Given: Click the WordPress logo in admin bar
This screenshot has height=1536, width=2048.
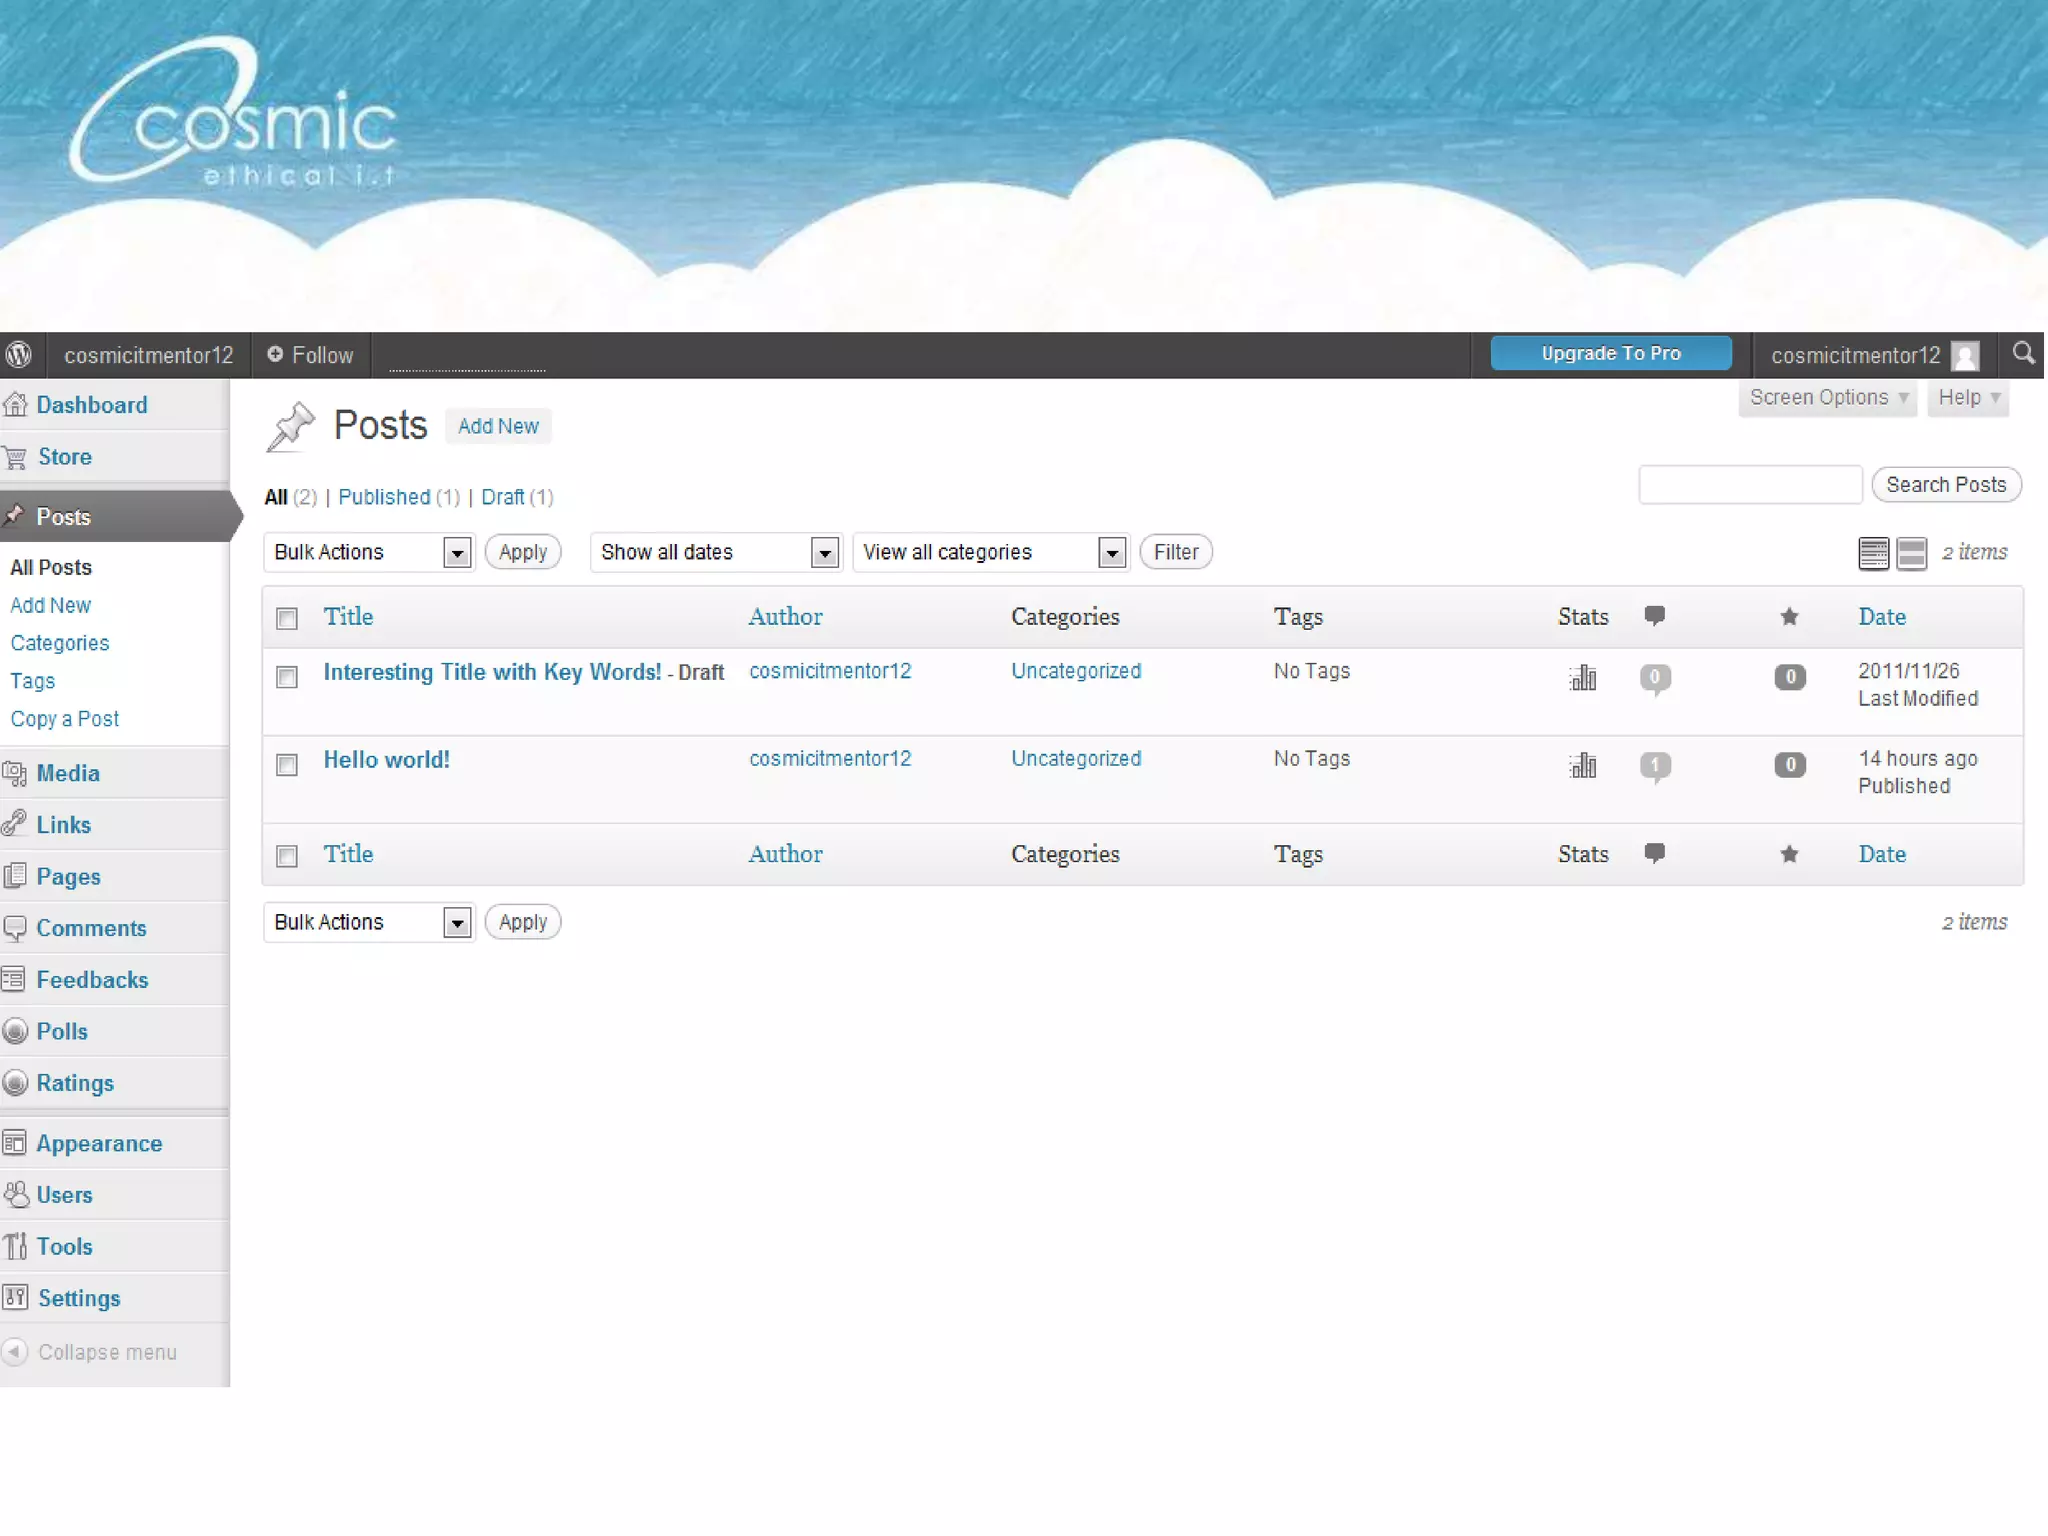Looking at the screenshot, I should [19, 355].
